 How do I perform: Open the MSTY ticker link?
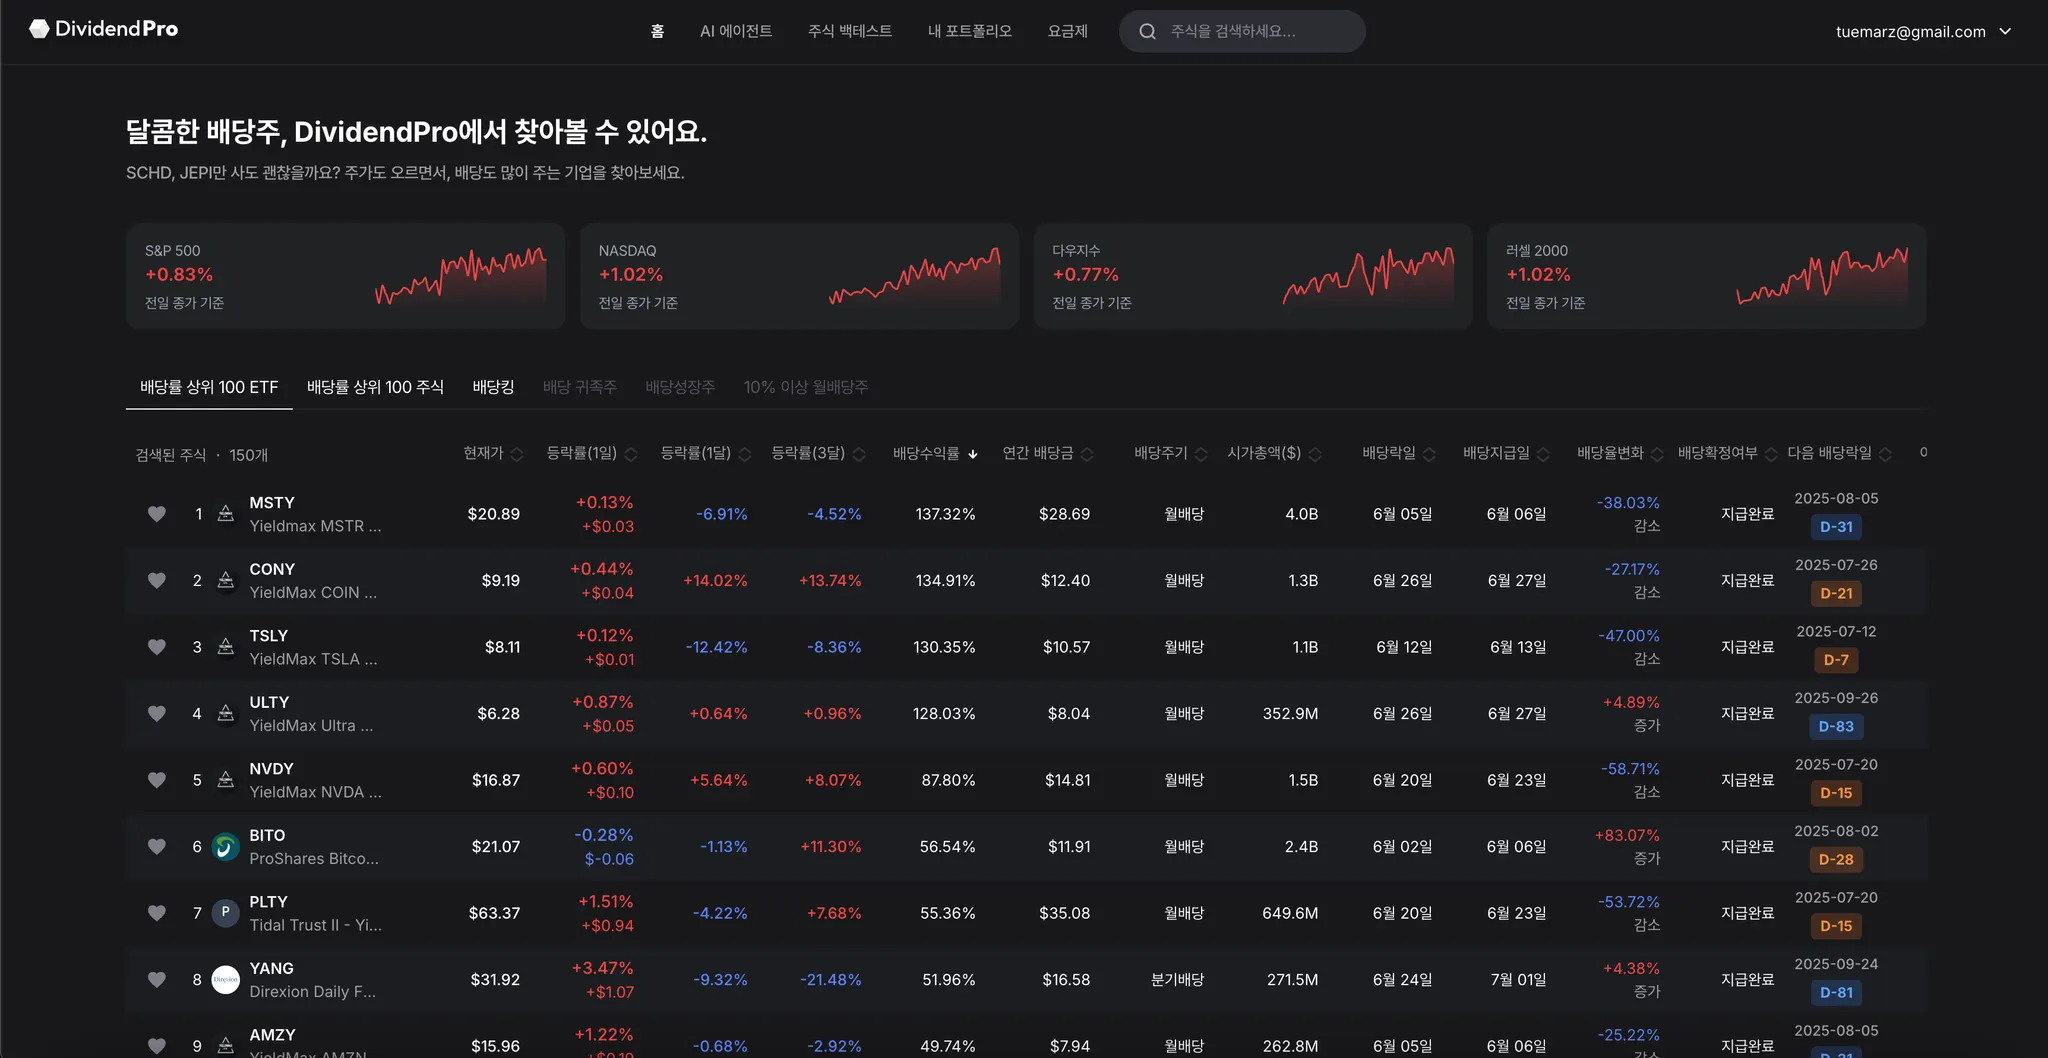(272, 503)
